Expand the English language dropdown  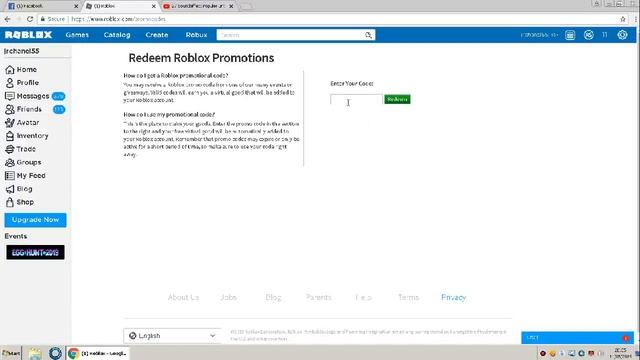(x=172, y=336)
